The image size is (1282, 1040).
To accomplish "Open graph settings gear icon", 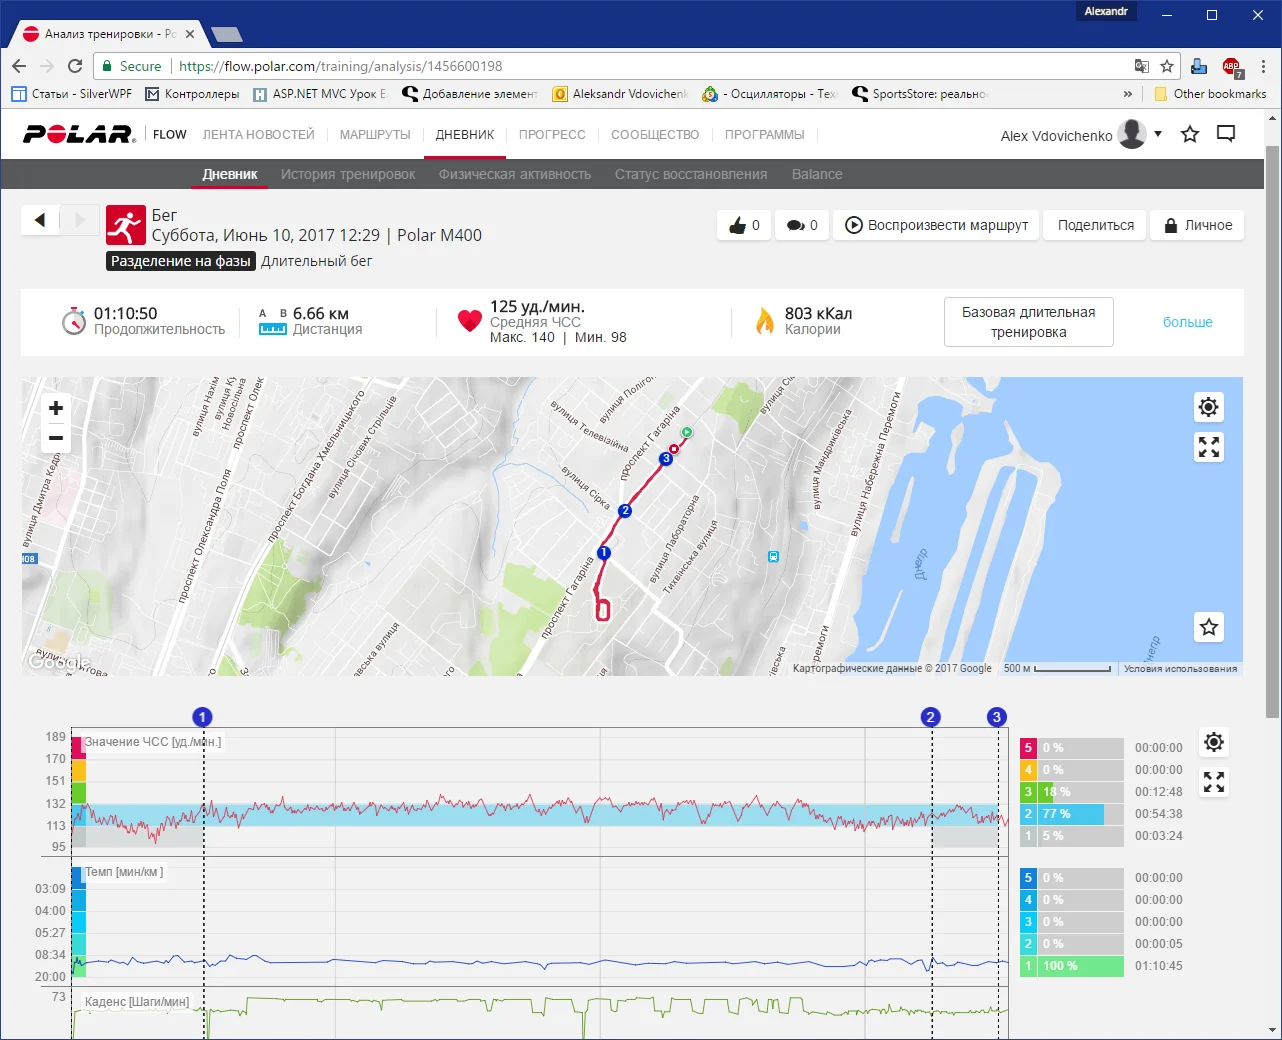I will (x=1214, y=742).
